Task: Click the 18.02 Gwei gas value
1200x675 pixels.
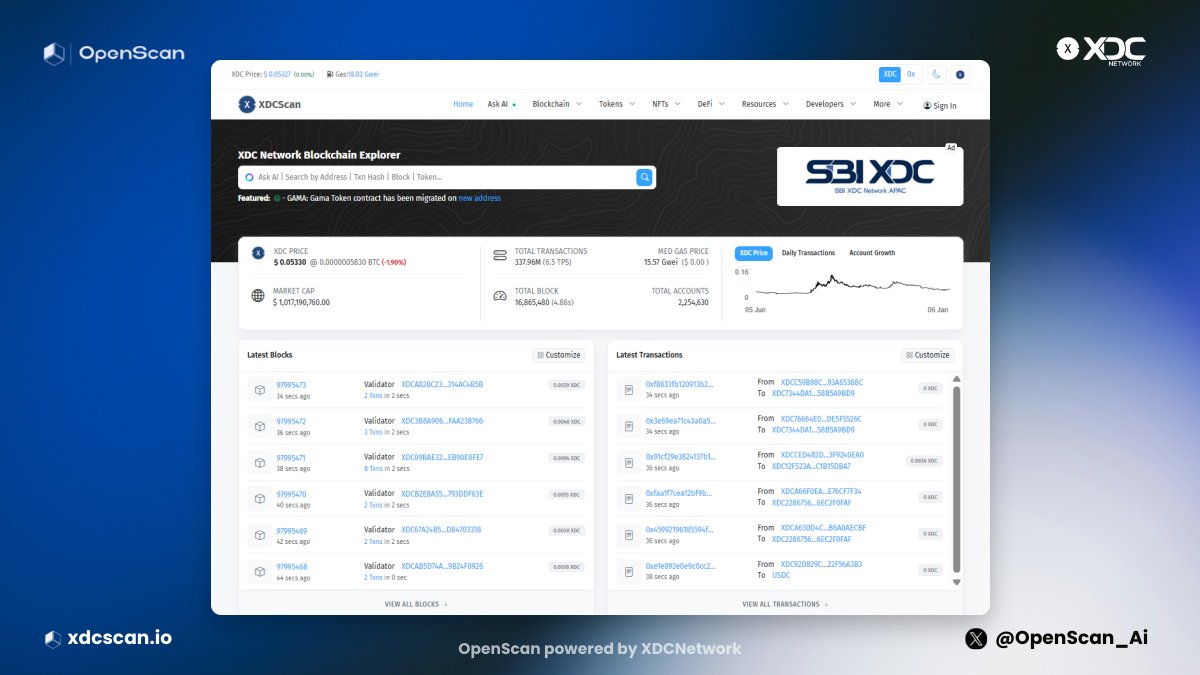Action: [363, 74]
